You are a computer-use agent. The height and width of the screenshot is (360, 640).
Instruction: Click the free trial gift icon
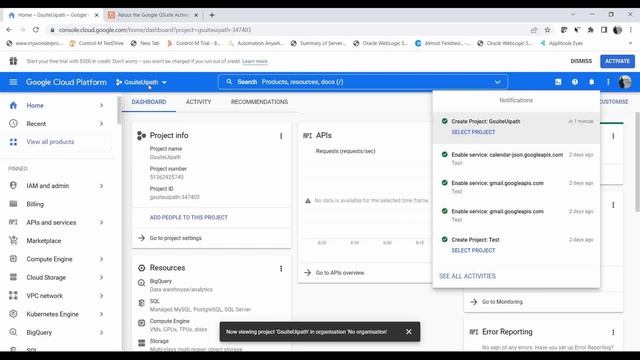click(13, 61)
